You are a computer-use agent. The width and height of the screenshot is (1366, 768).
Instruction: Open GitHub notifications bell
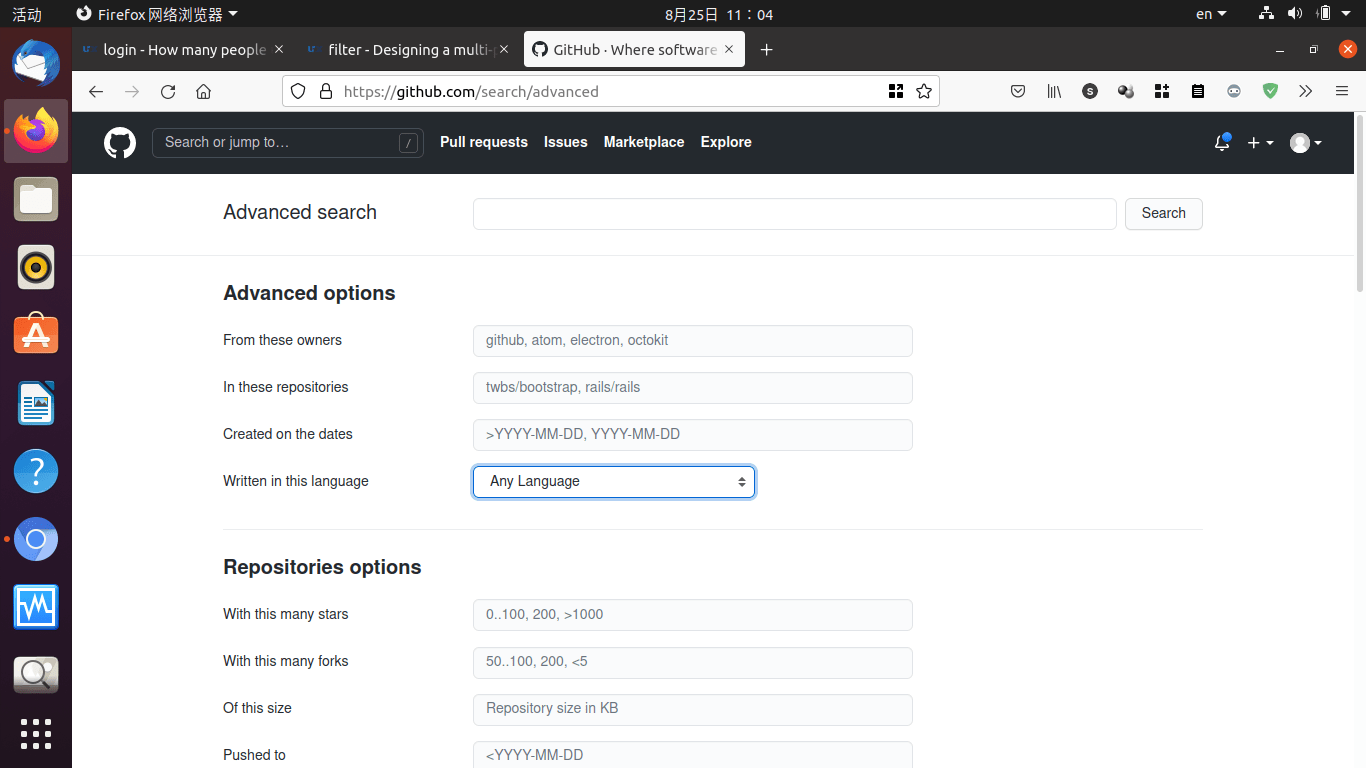(x=1221, y=143)
